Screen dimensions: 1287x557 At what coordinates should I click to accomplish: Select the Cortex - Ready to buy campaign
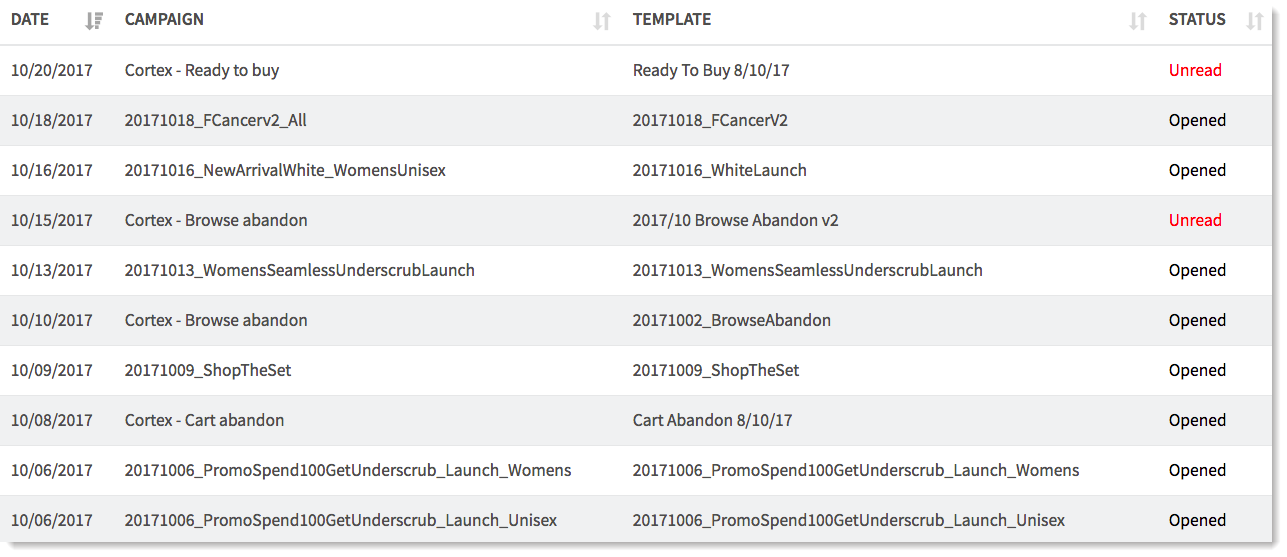click(x=202, y=71)
